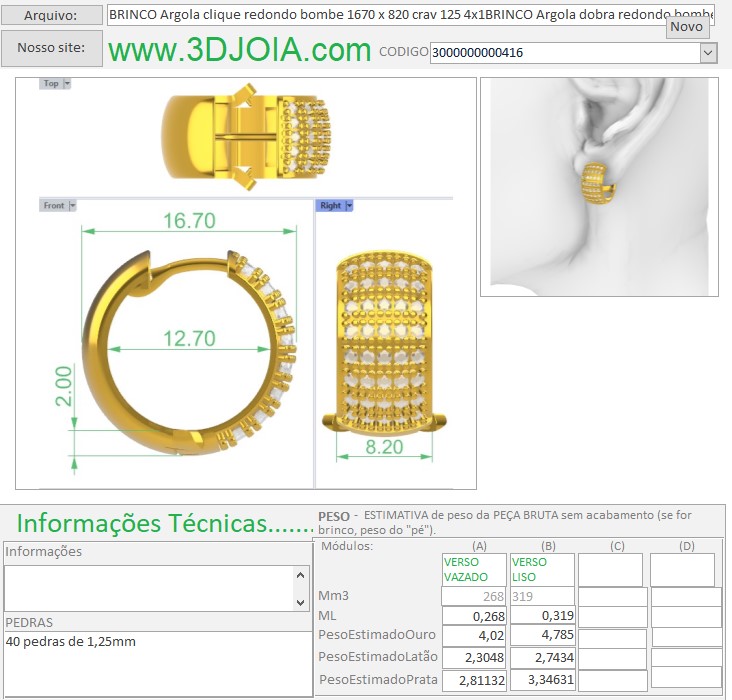Open the www.3DJOIA.com website link
Viewport: 732px width, 700px height.
tap(239, 51)
